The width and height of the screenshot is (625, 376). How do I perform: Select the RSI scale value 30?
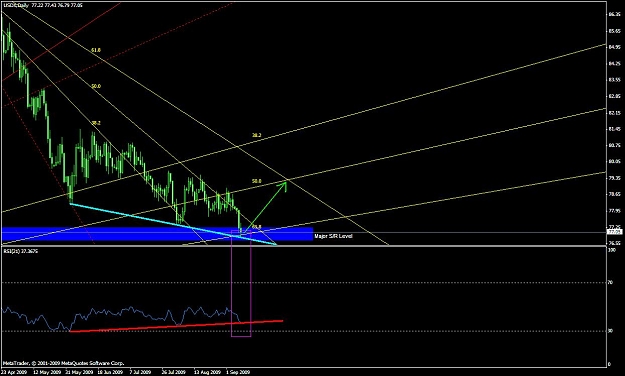pos(611,331)
